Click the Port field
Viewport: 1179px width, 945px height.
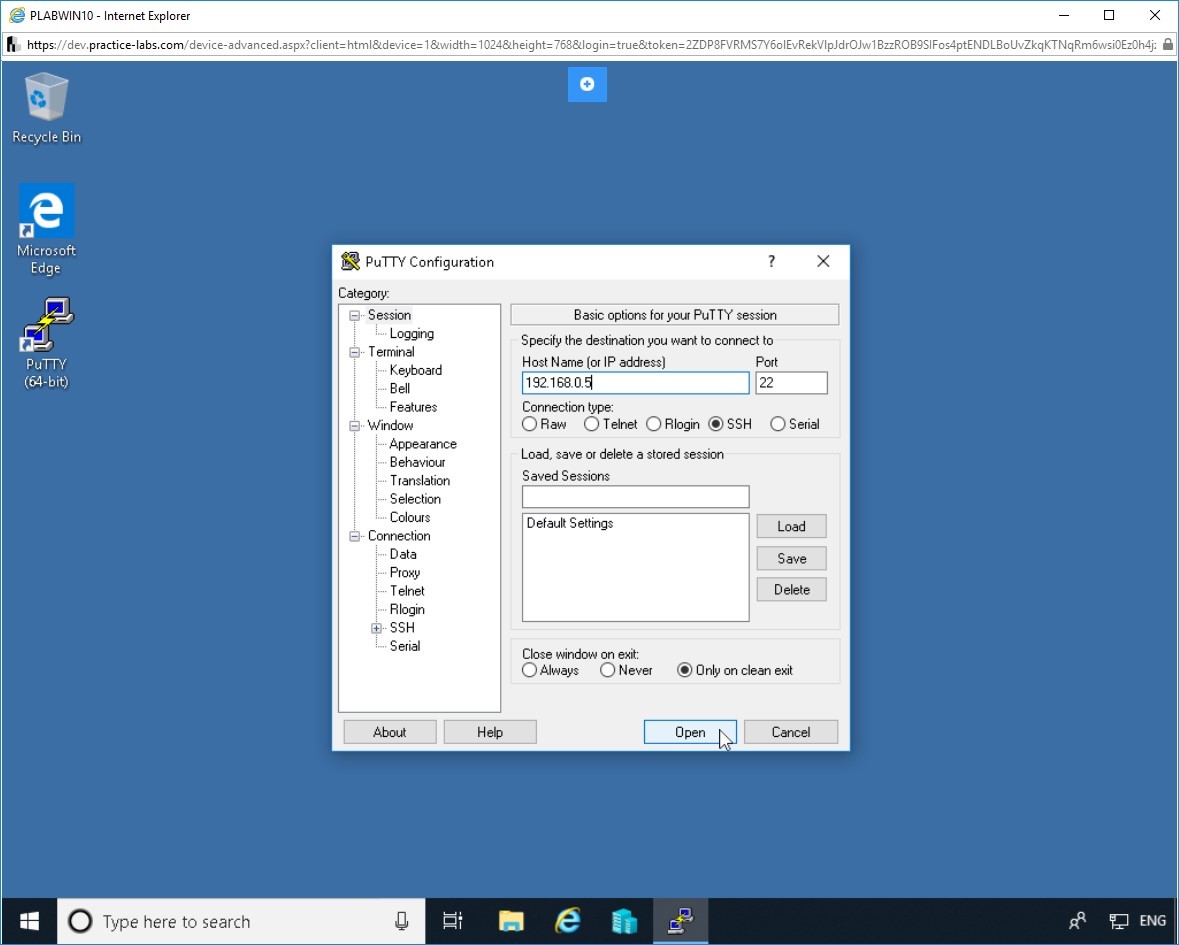click(791, 383)
